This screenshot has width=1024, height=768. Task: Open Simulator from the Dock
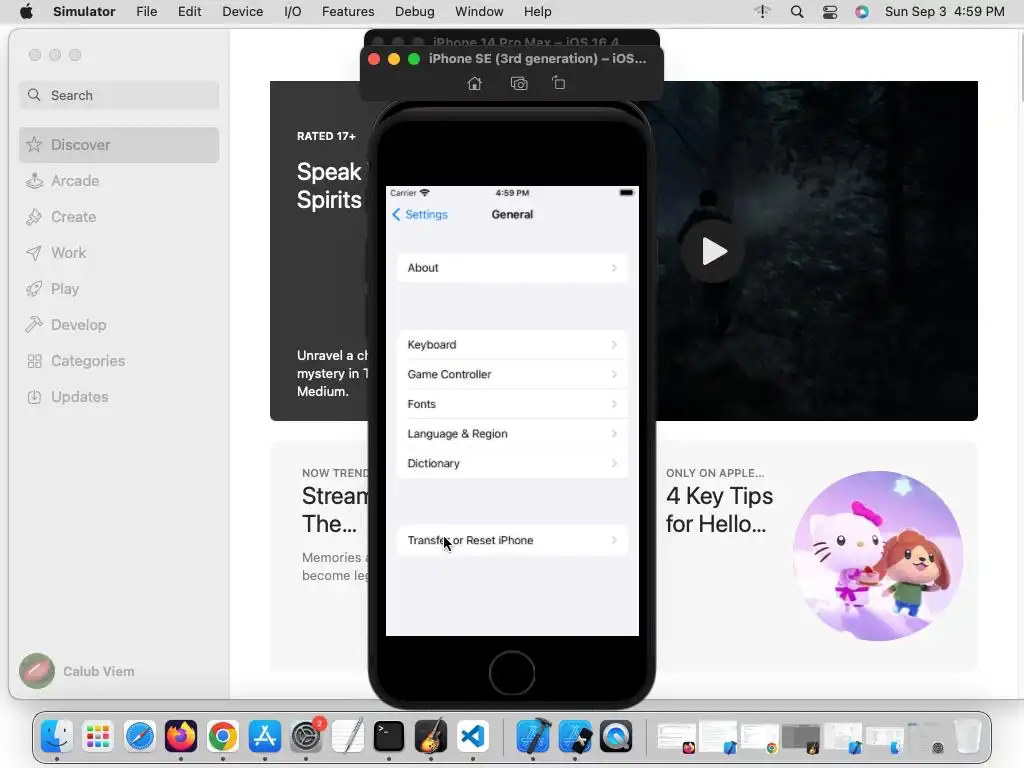coord(575,737)
